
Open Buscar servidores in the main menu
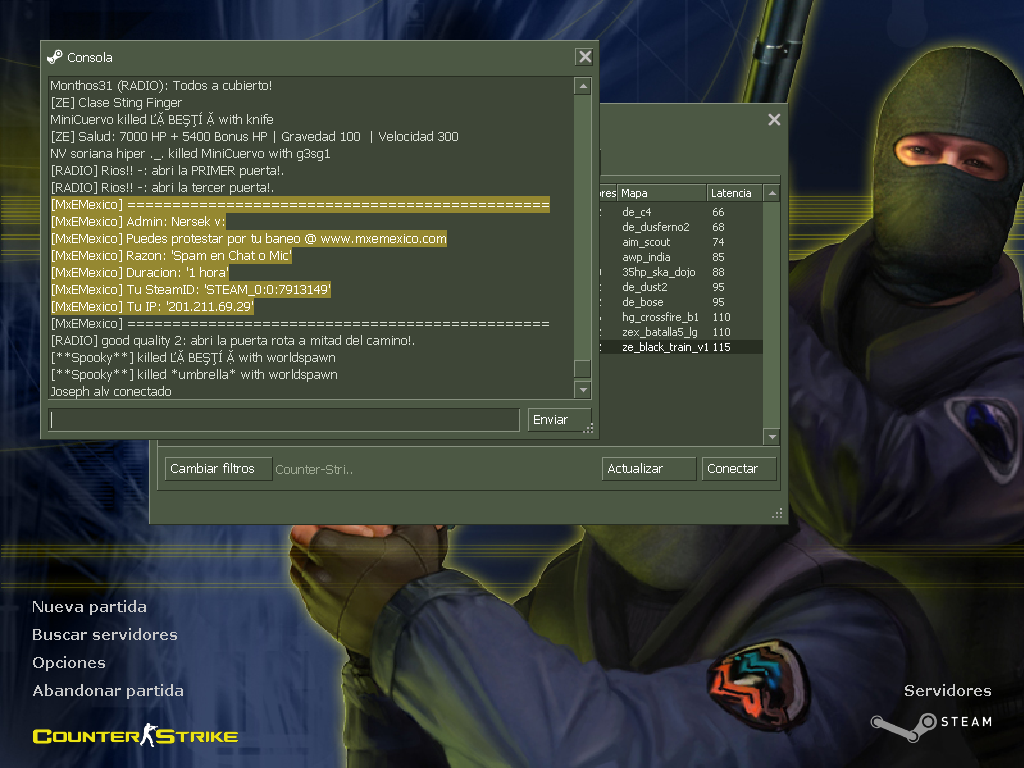[x=104, y=635]
